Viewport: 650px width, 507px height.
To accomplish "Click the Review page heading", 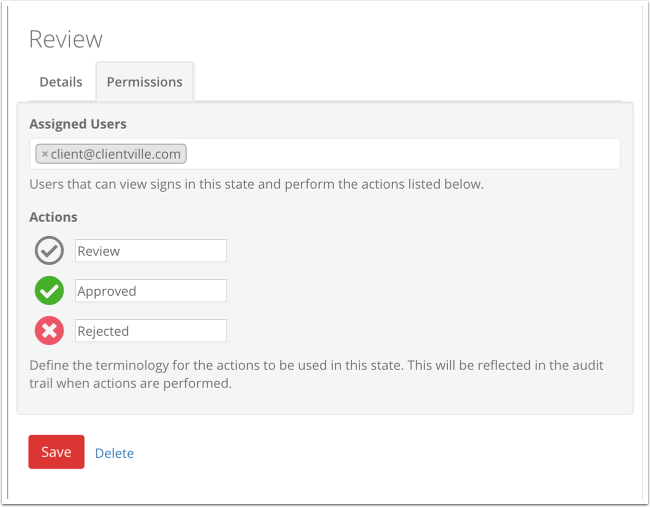I will pos(65,39).
